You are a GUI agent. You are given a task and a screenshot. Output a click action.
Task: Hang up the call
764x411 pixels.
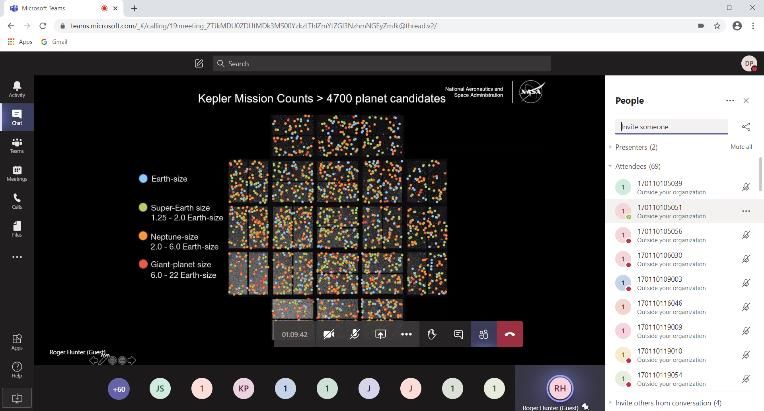[510, 334]
